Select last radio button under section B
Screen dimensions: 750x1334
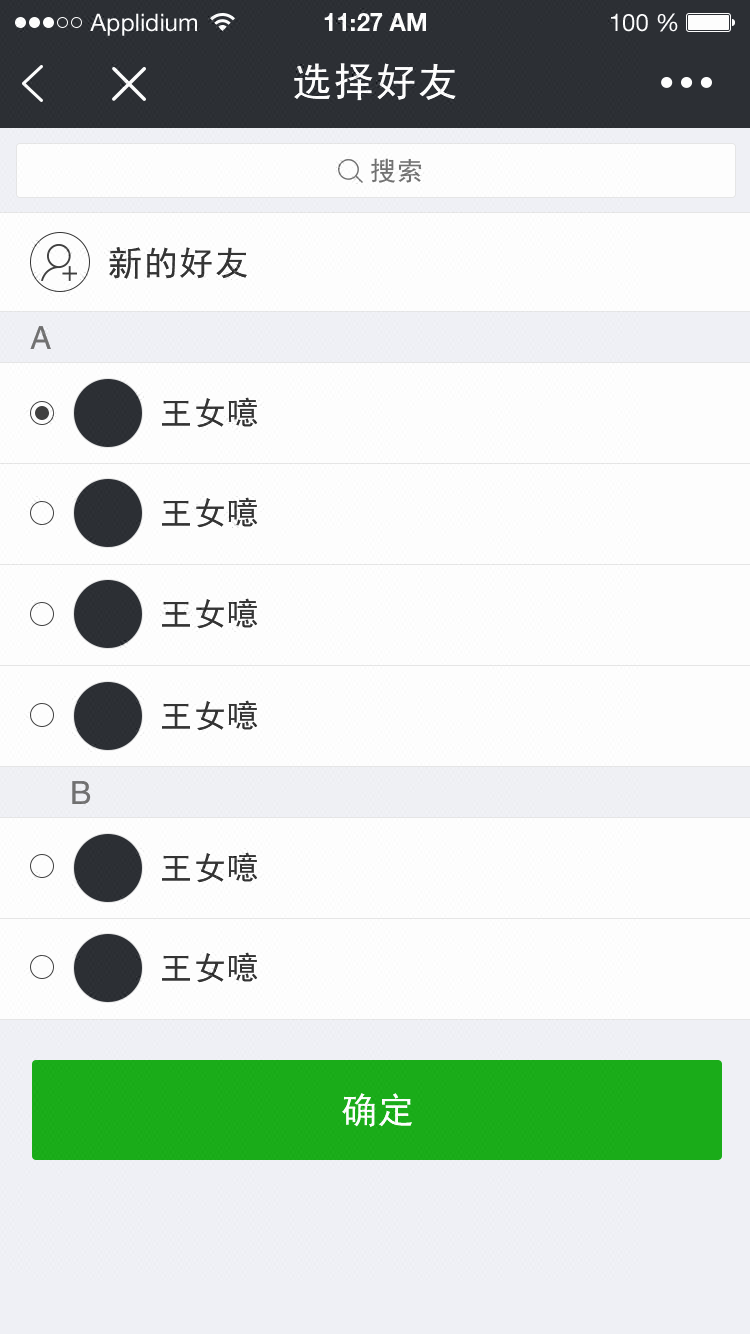pyautogui.click(x=42, y=967)
